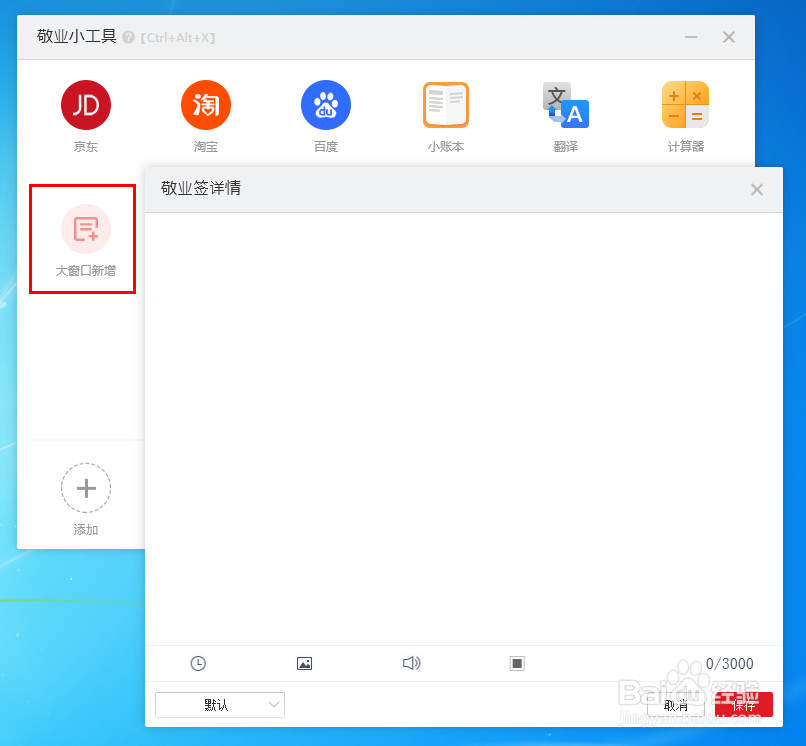Open the 翻译 translate tool icon
Viewport: 806px width, 746px height.
coord(566,105)
